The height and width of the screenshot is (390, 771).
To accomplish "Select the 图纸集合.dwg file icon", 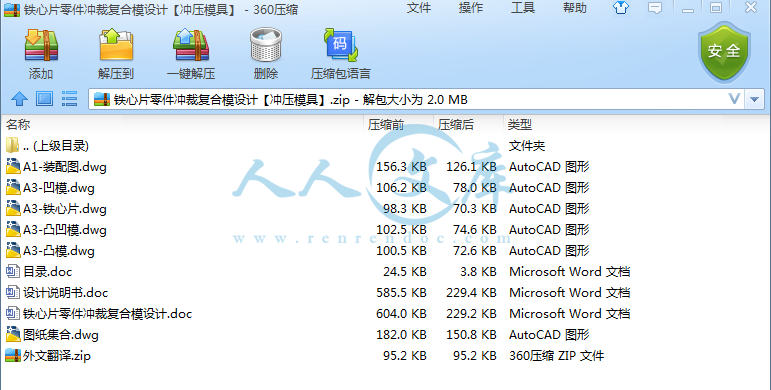I will pos(13,335).
